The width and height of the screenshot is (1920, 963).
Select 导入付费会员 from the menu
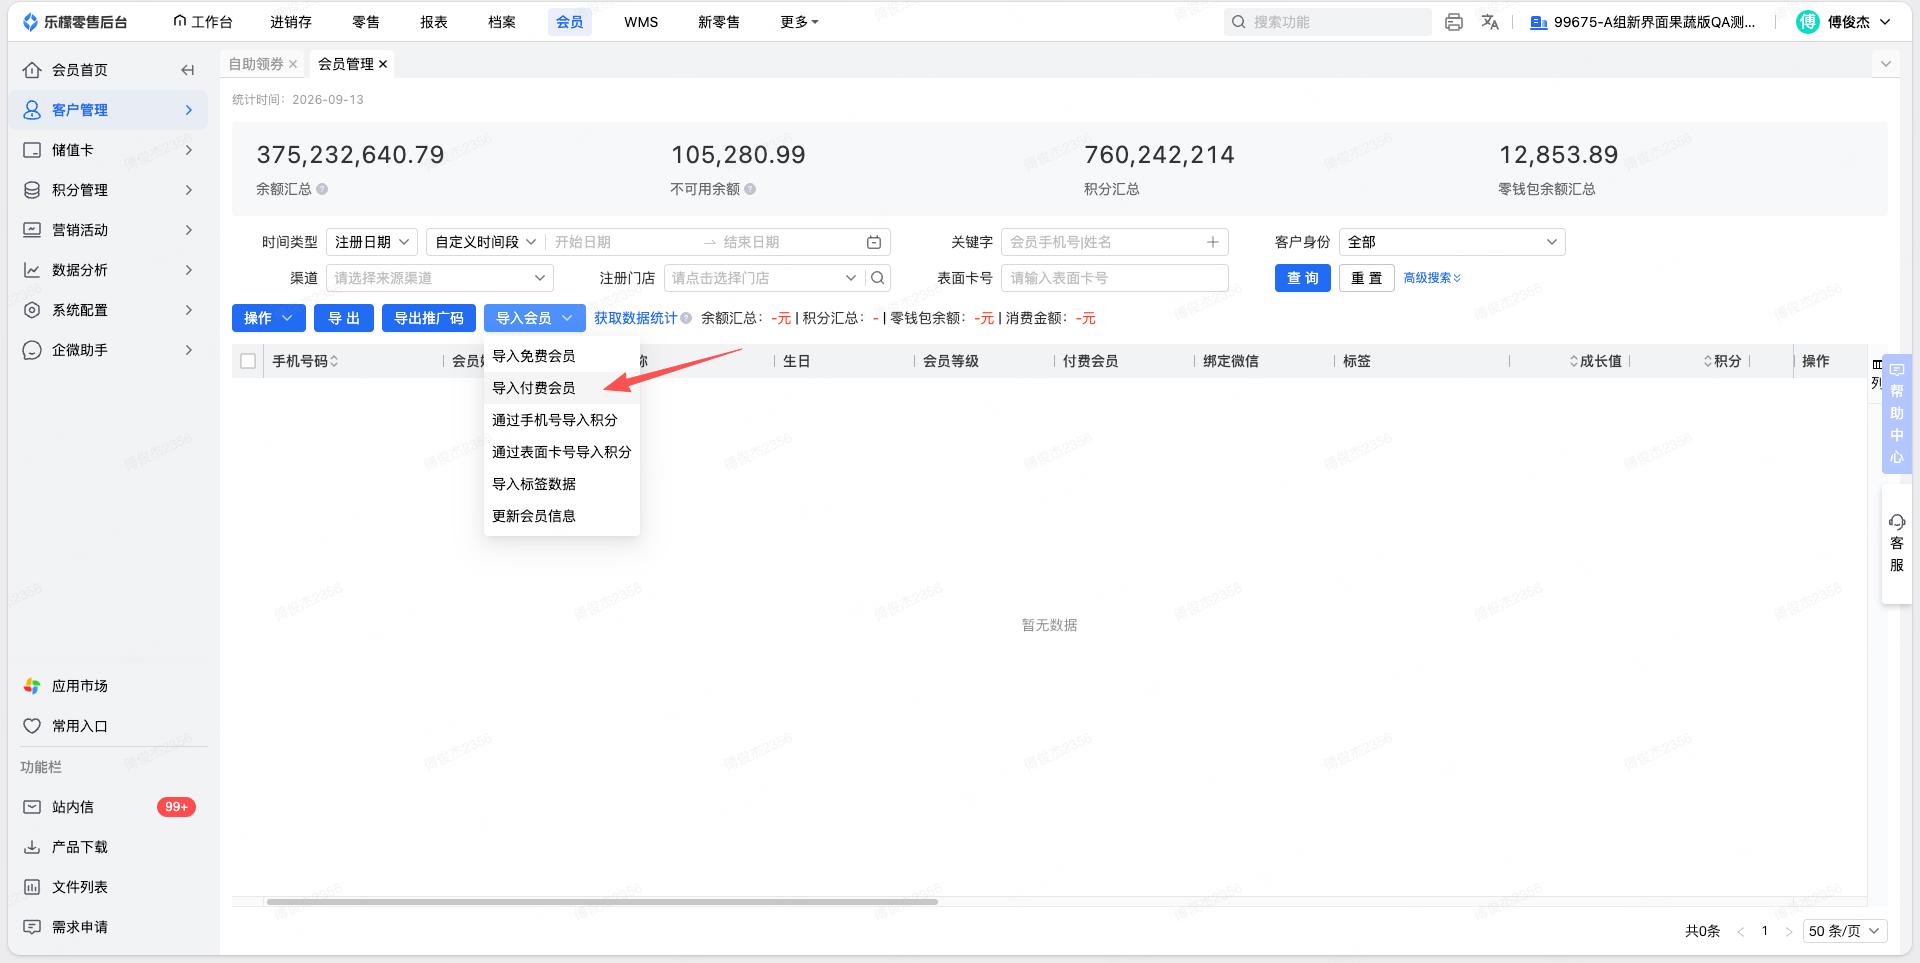(534, 388)
